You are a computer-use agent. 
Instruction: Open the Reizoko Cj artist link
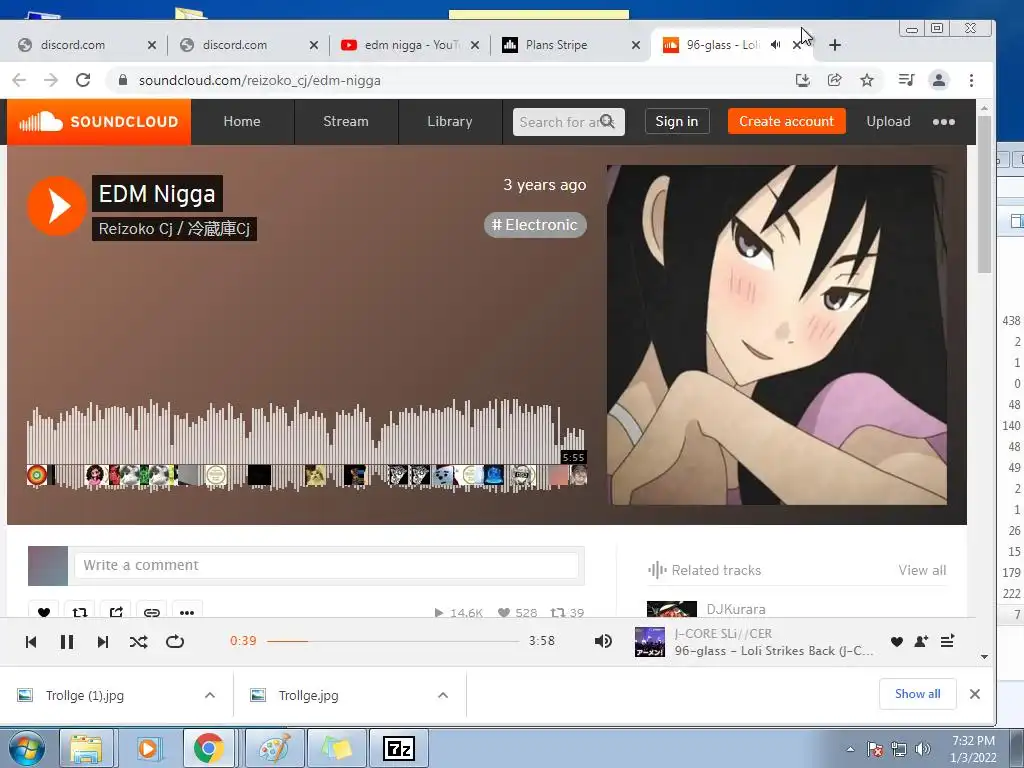[x=174, y=229]
